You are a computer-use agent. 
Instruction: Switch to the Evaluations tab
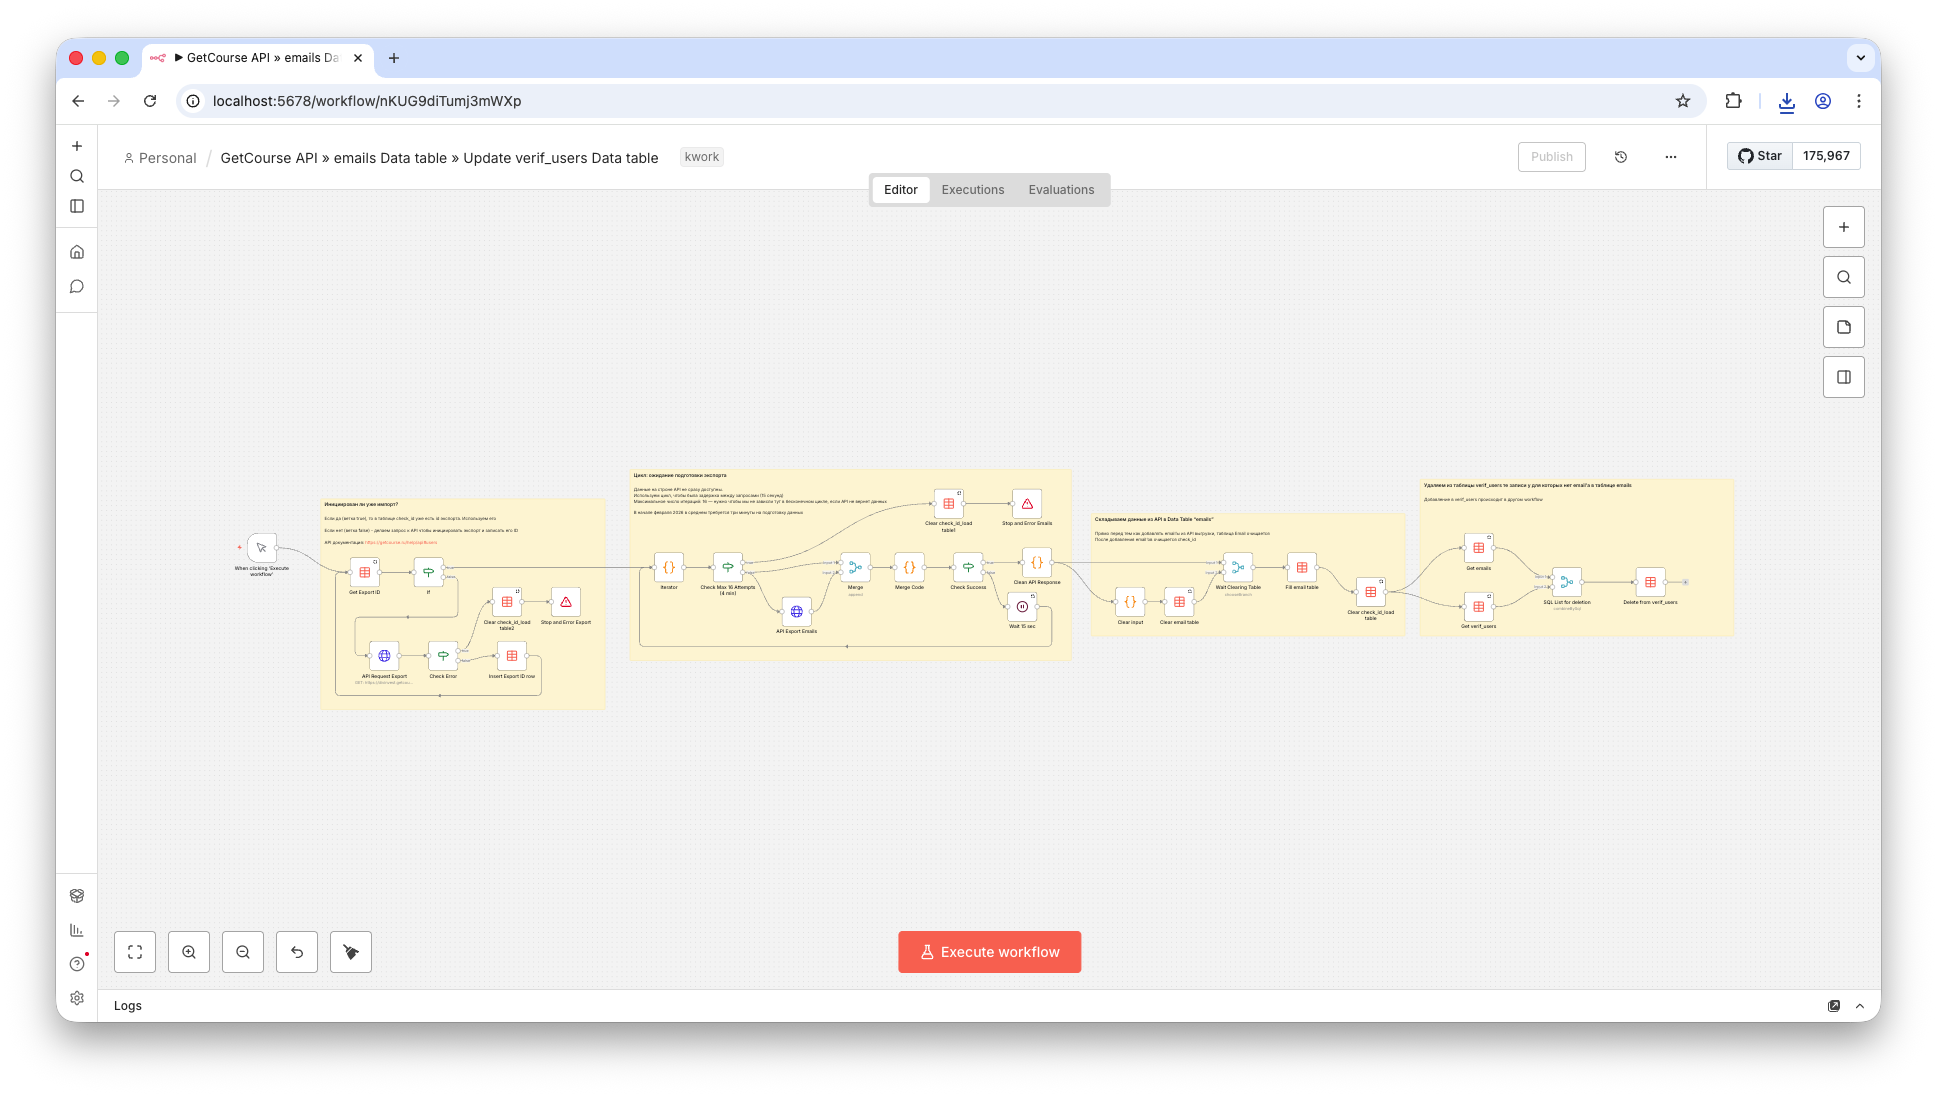1061,190
